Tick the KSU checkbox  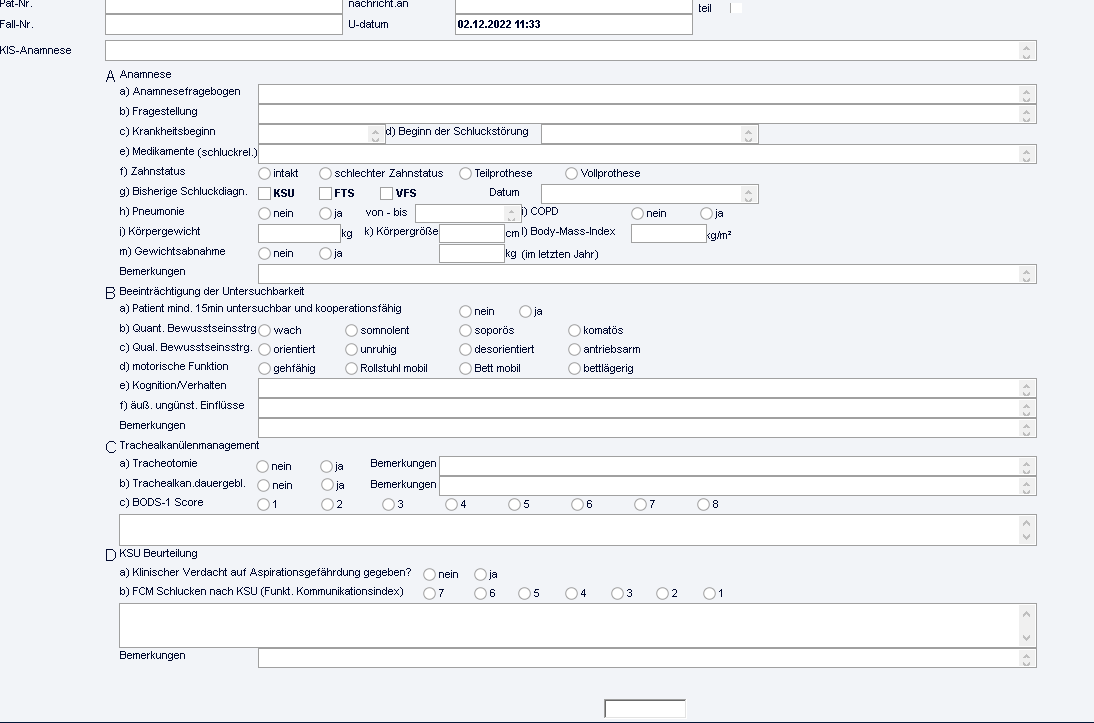264,193
